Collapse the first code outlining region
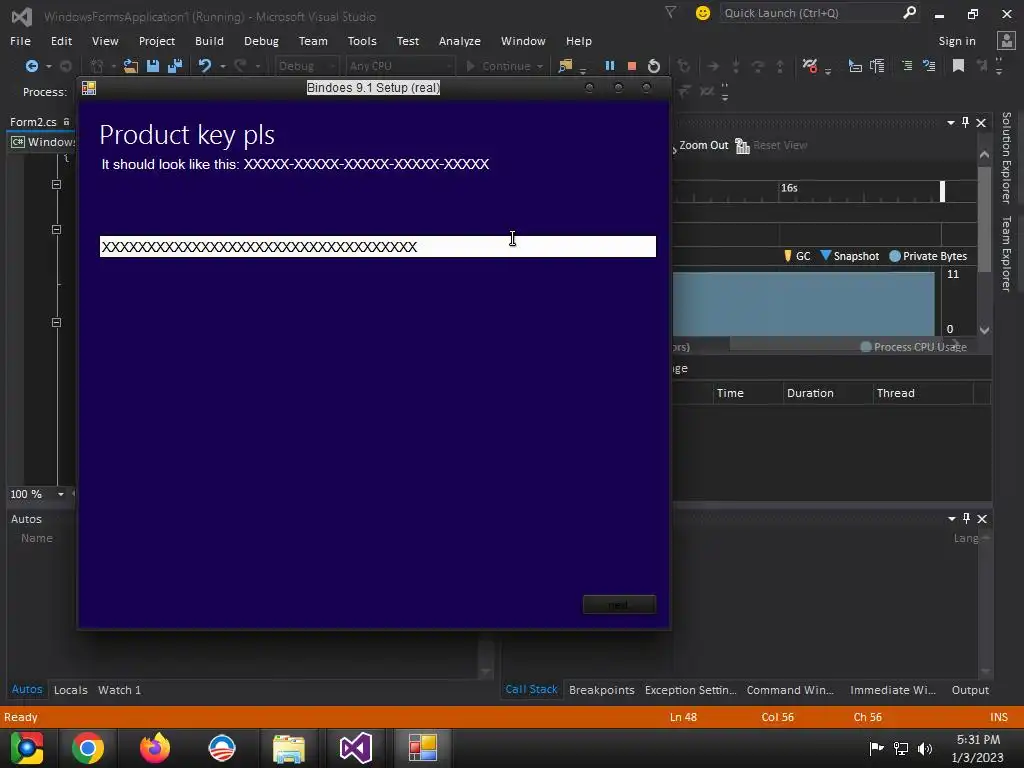Viewport: 1024px width, 768px height. coord(57,185)
